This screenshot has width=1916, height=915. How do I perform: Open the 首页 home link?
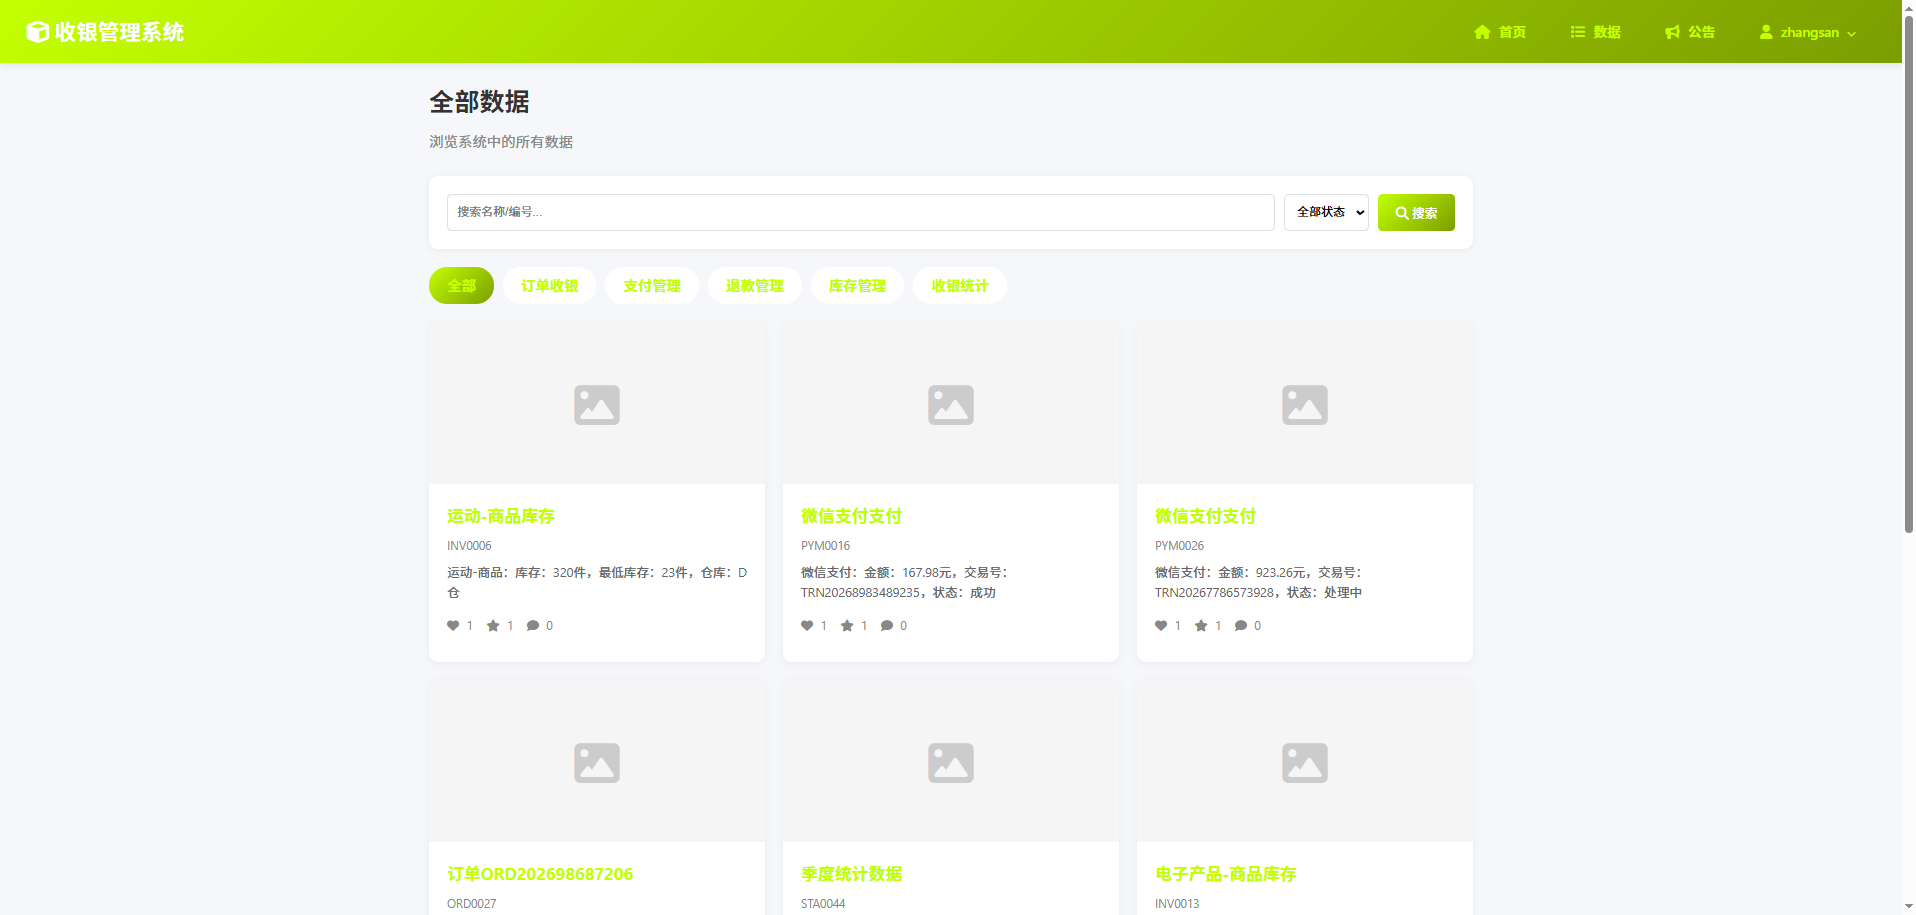click(x=1500, y=32)
